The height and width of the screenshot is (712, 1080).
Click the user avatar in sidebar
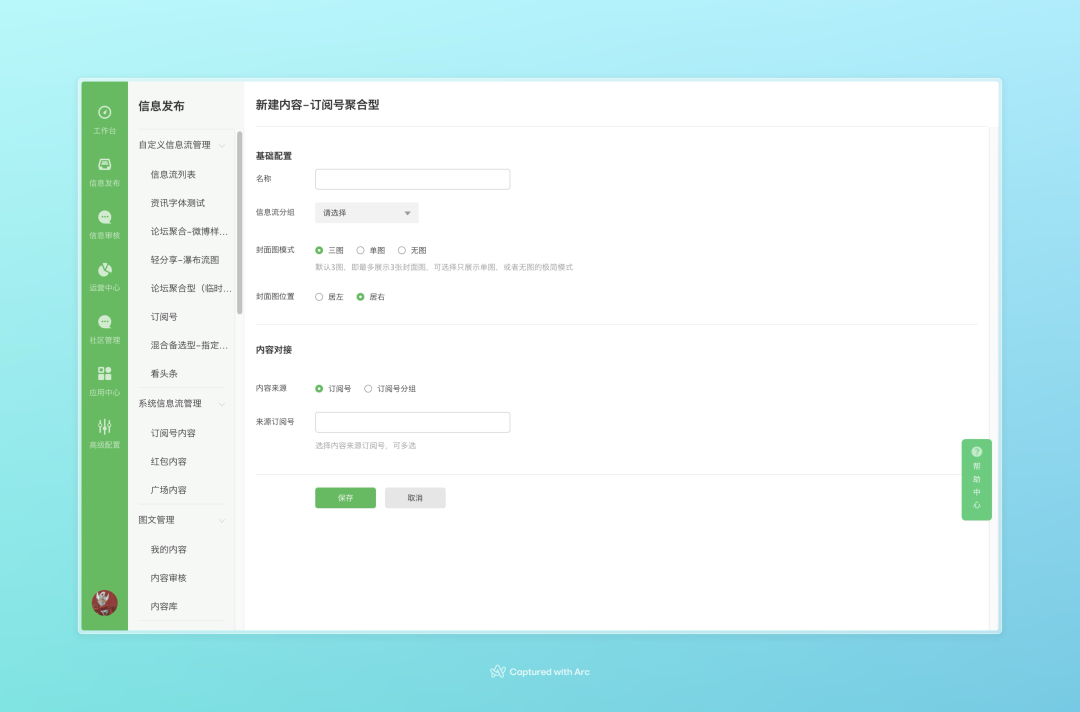click(x=105, y=603)
